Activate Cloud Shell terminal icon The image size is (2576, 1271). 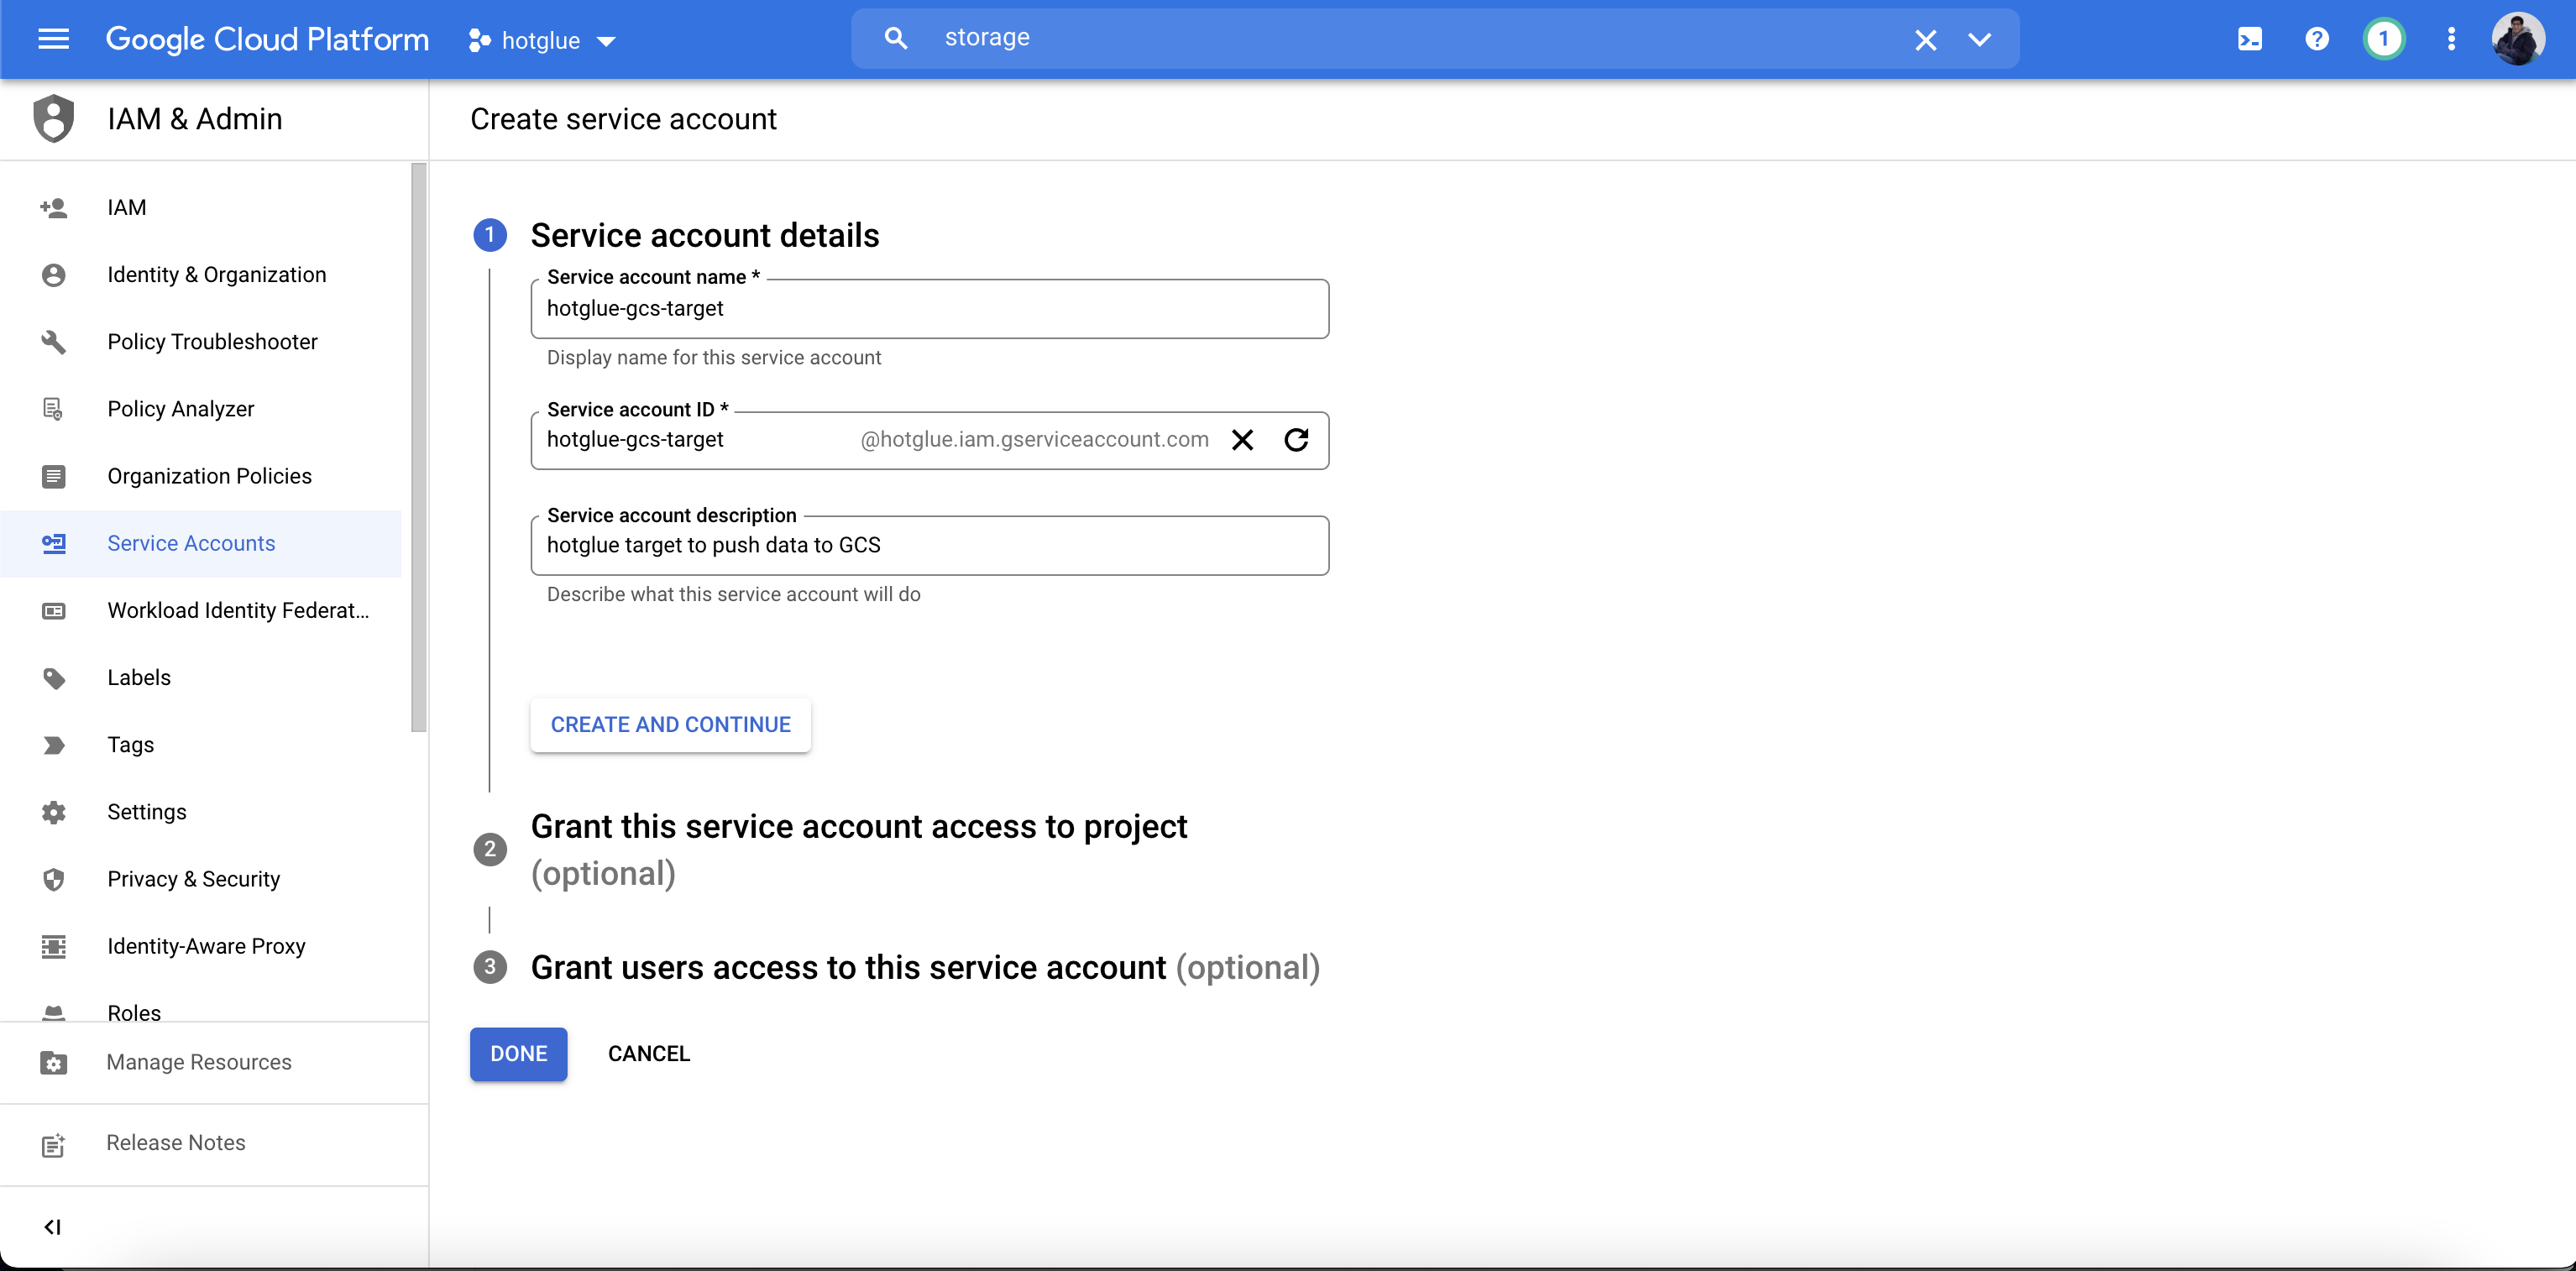pos(2249,39)
